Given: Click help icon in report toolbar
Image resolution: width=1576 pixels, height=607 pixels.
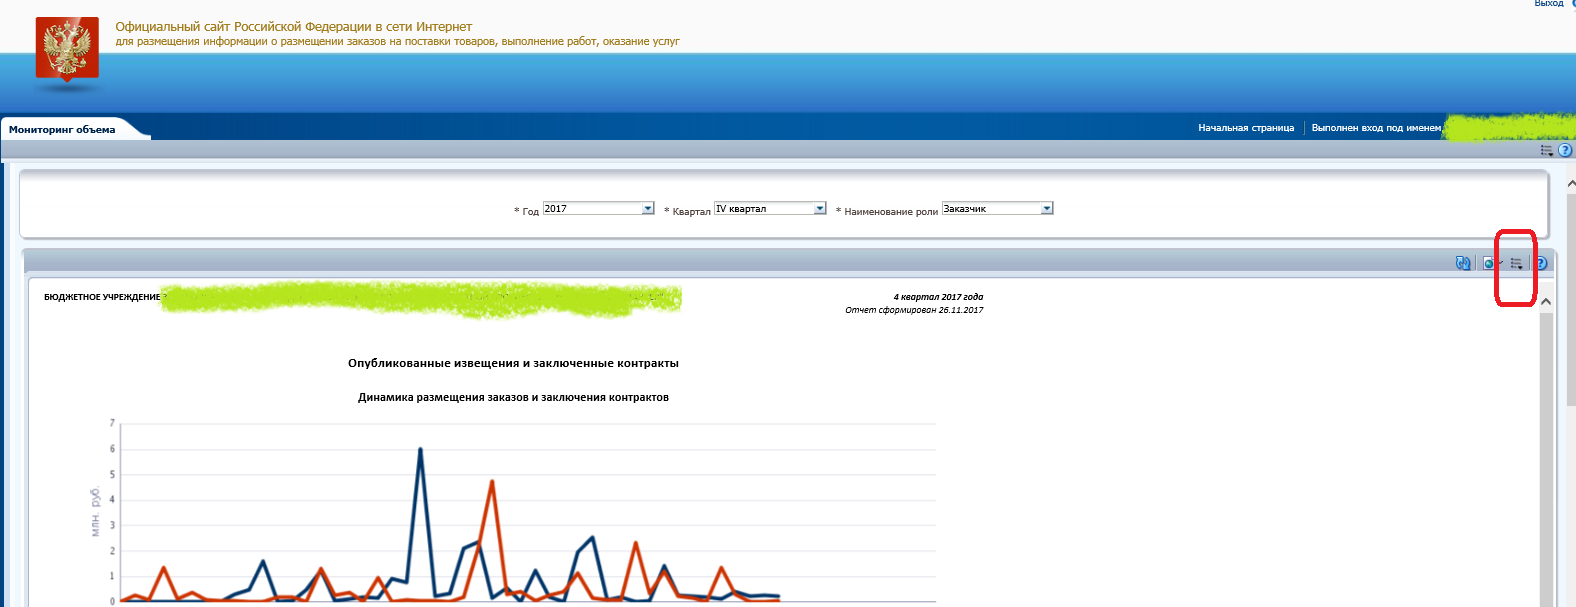Looking at the screenshot, I should click(1541, 263).
